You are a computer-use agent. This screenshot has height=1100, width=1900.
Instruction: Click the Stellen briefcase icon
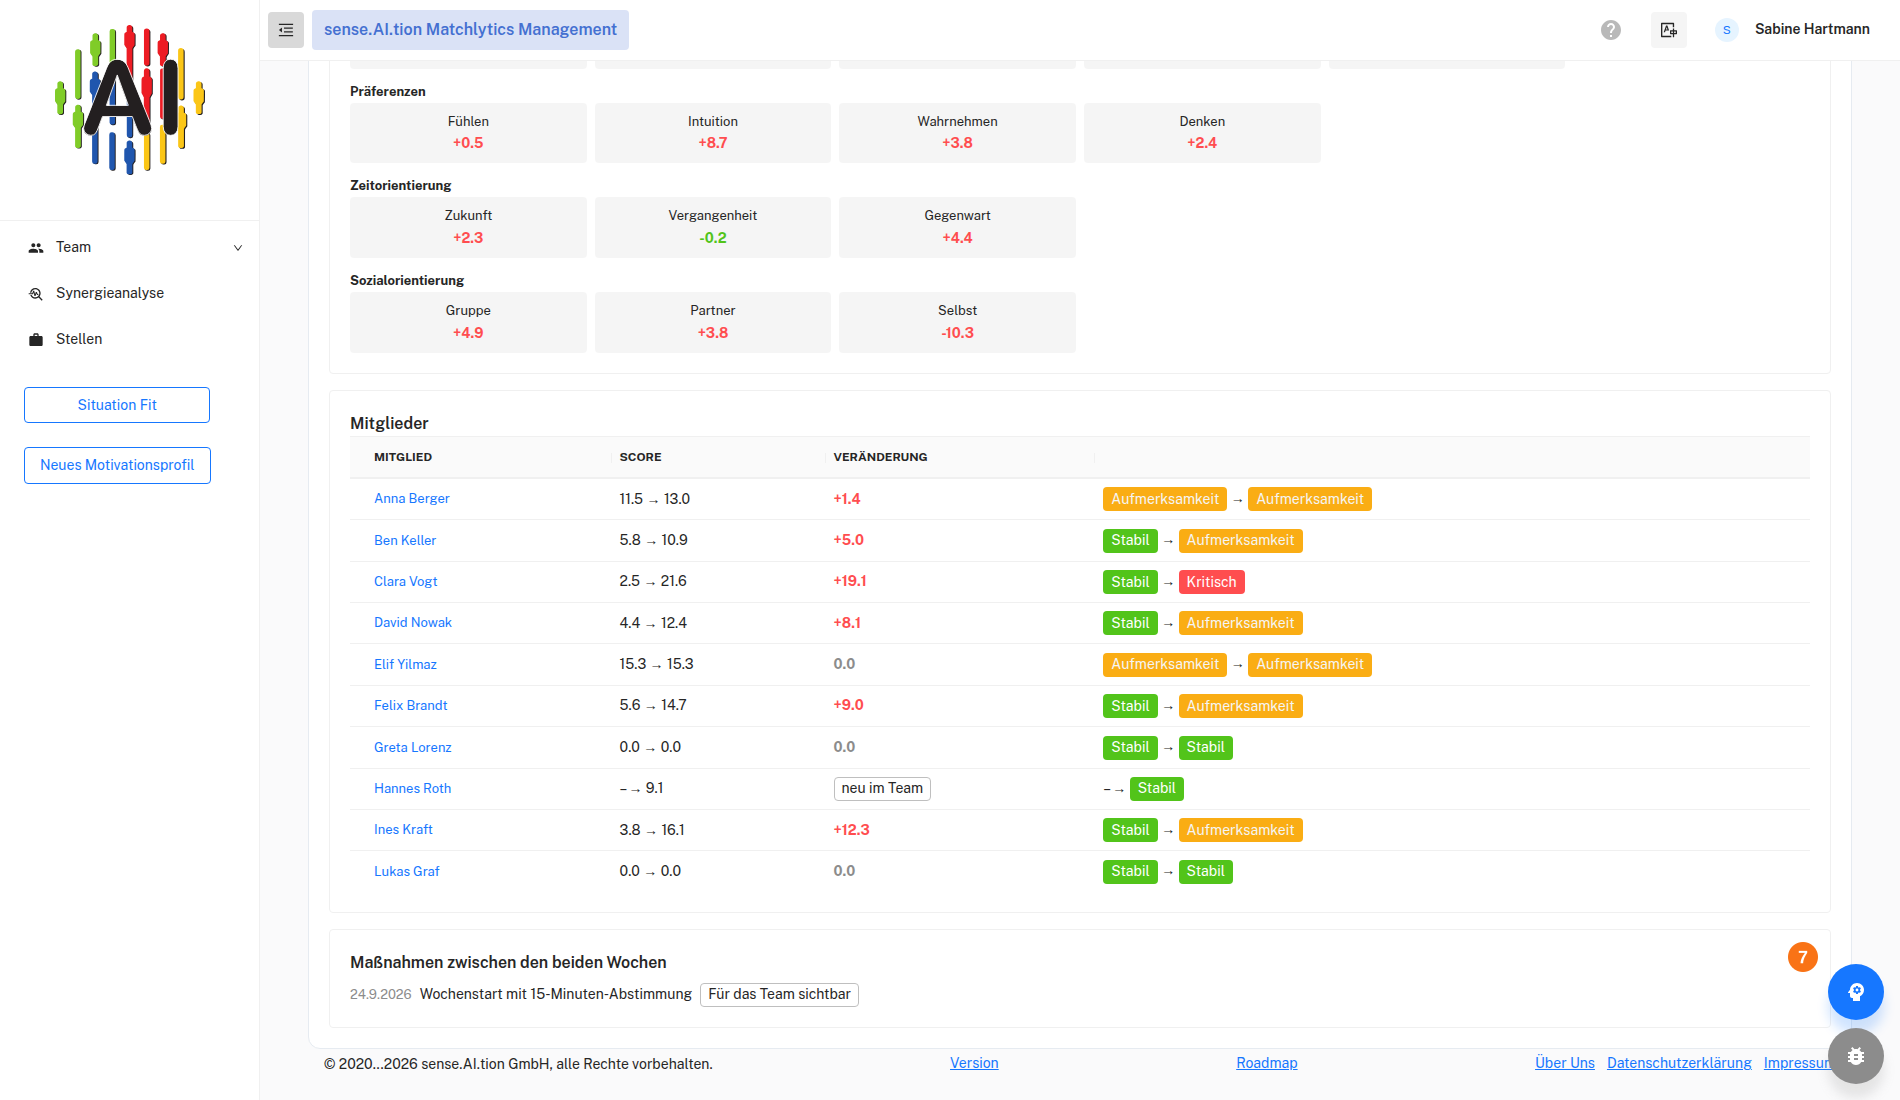coord(36,340)
